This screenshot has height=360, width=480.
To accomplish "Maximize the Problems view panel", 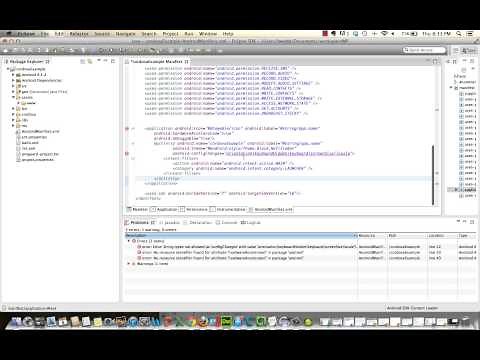I will click(472, 222).
